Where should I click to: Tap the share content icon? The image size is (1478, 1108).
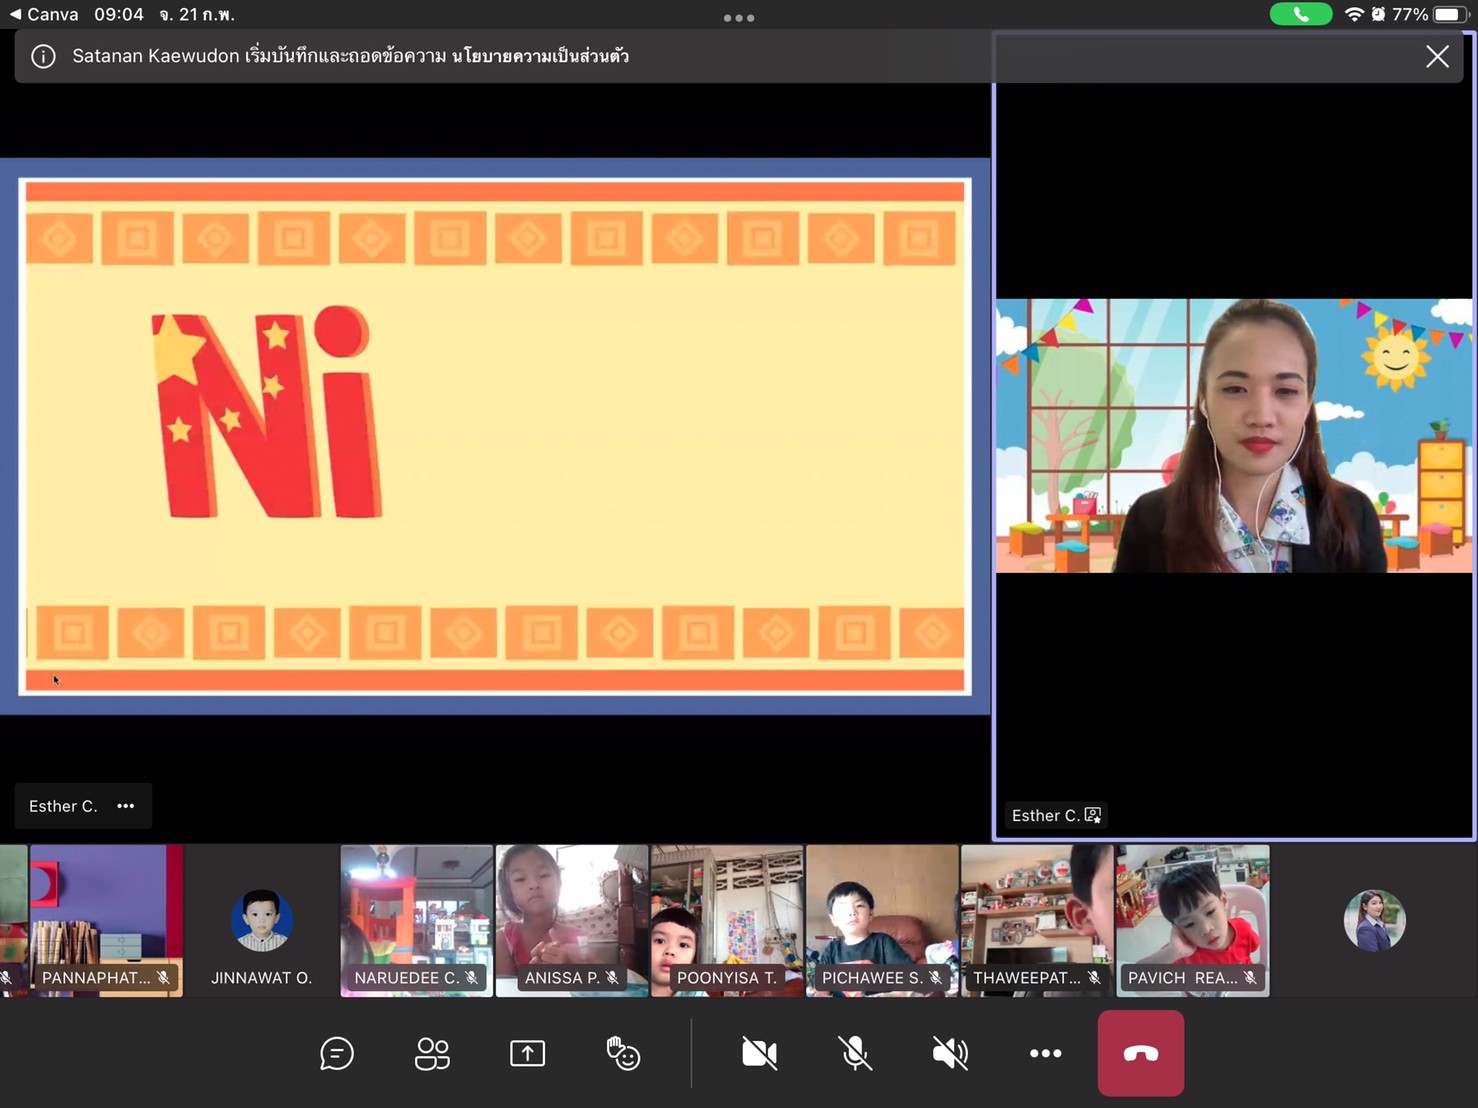[527, 1053]
